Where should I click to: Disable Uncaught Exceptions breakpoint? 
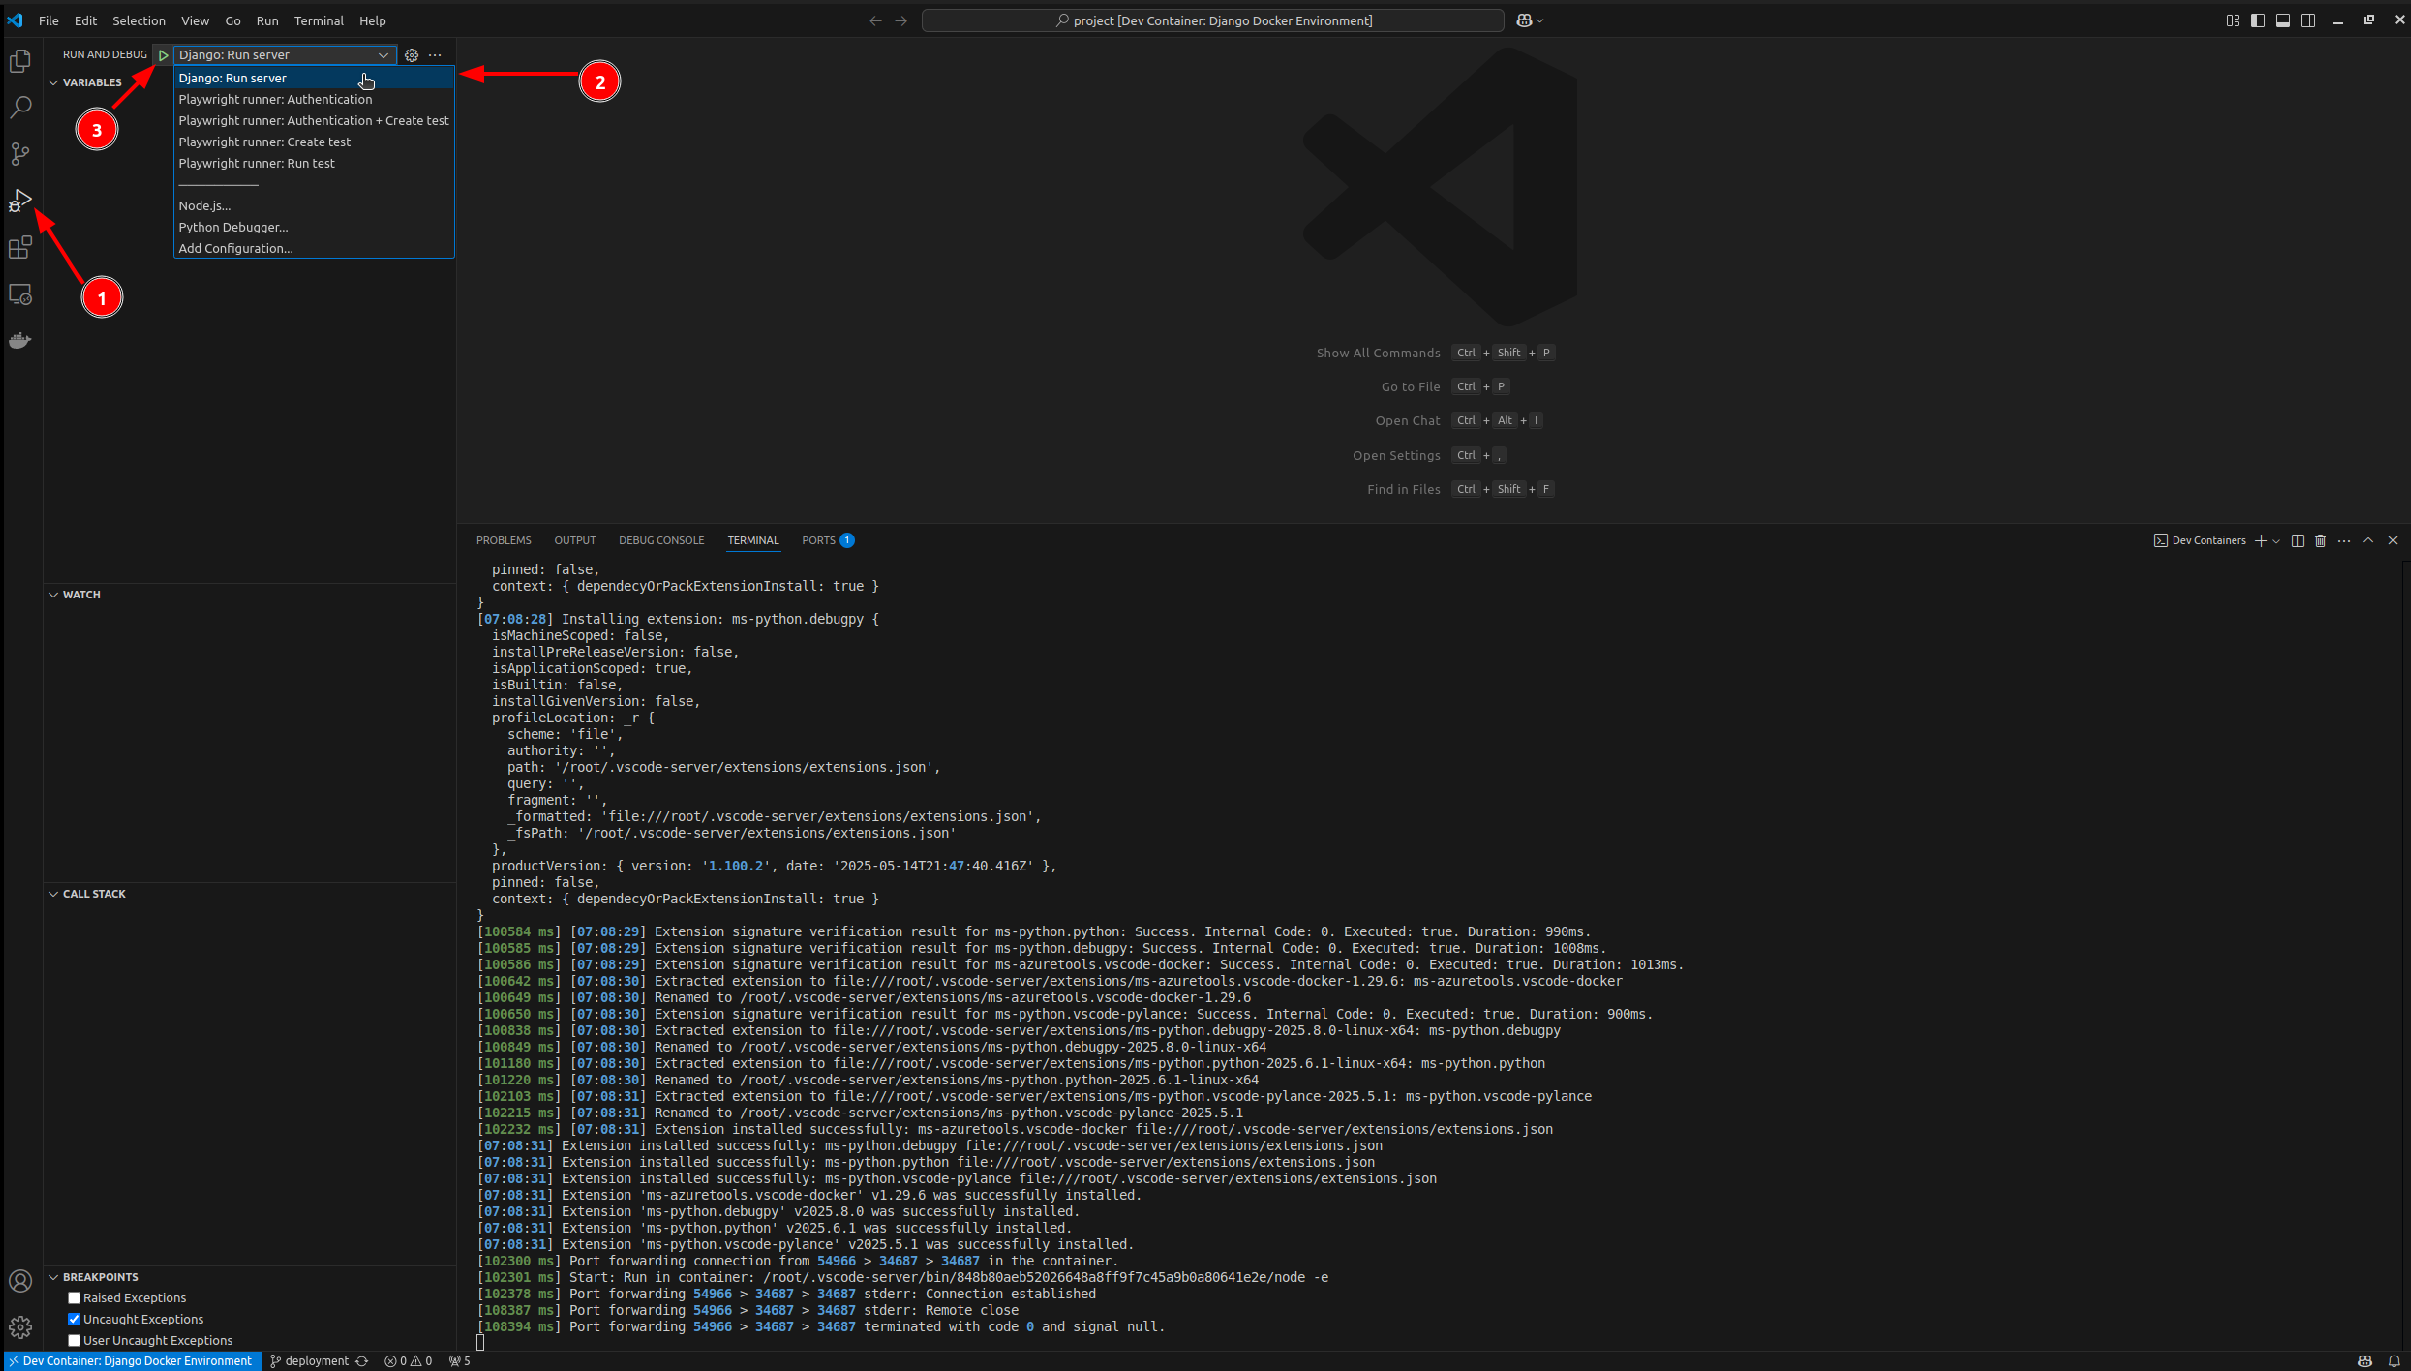(x=74, y=1319)
